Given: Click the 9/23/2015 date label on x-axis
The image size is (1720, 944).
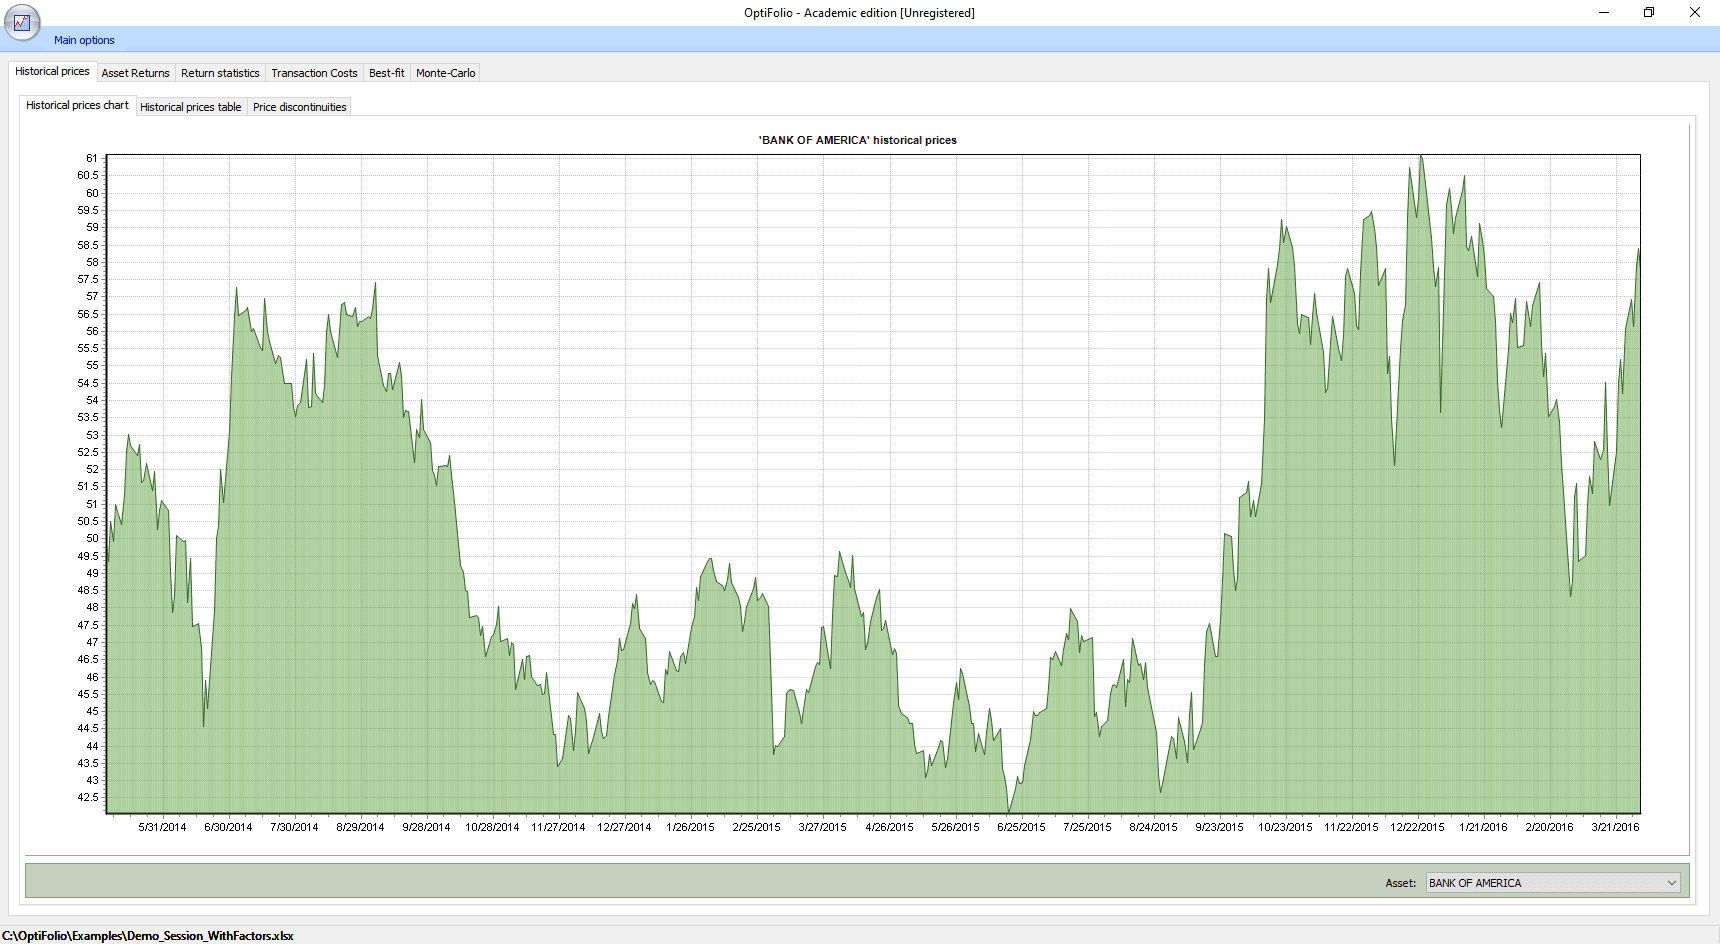Looking at the screenshot, I should pos(1219,827).
